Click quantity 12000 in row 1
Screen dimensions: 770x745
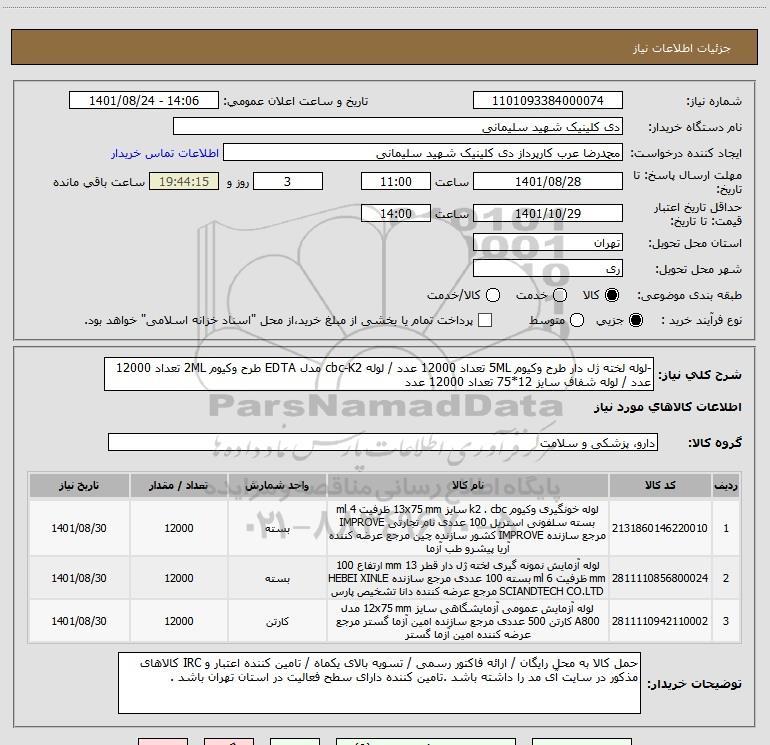point(179,528)
